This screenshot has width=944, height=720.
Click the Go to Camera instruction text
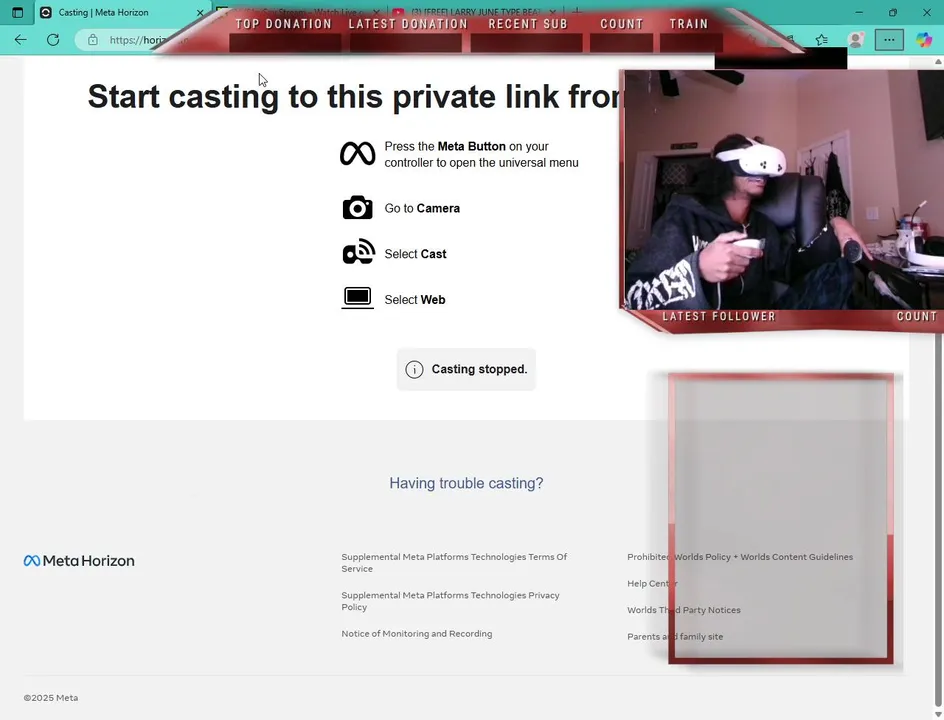(422, 208)
